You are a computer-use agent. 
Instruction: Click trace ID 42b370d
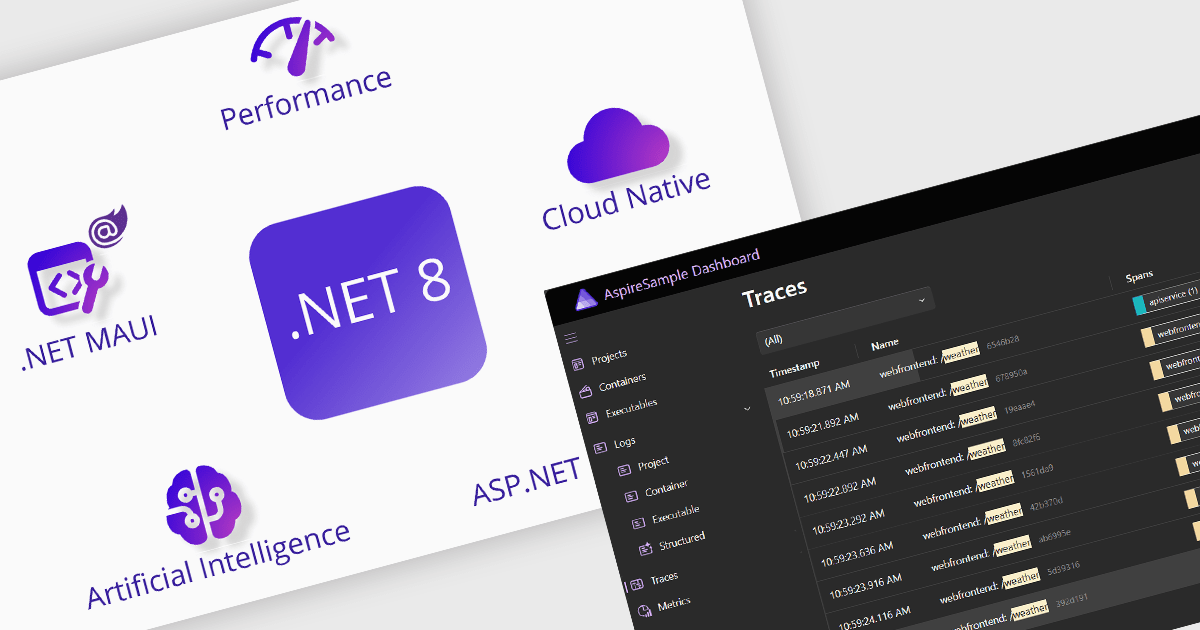(x=1044, y=503)
